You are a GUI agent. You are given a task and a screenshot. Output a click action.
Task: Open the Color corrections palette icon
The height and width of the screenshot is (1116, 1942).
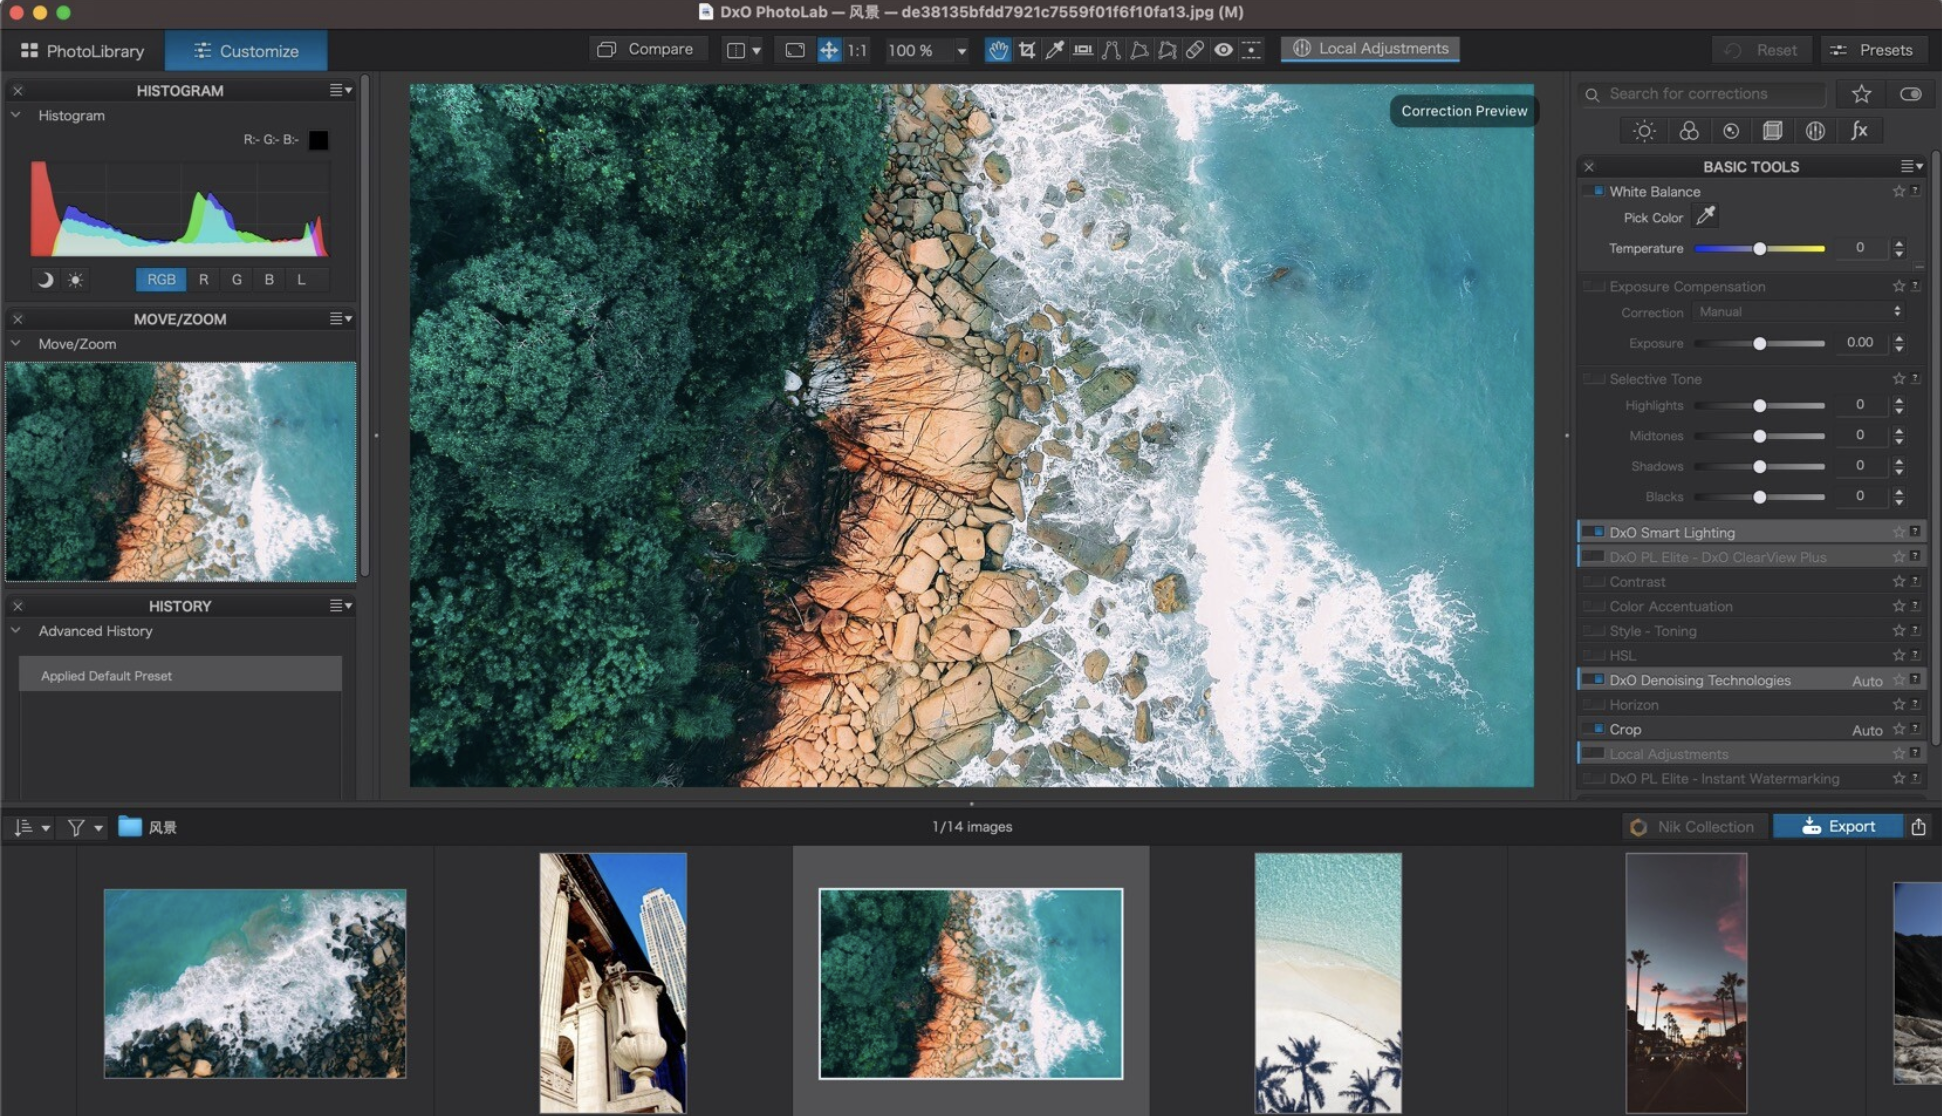[x=1689, y=131]
